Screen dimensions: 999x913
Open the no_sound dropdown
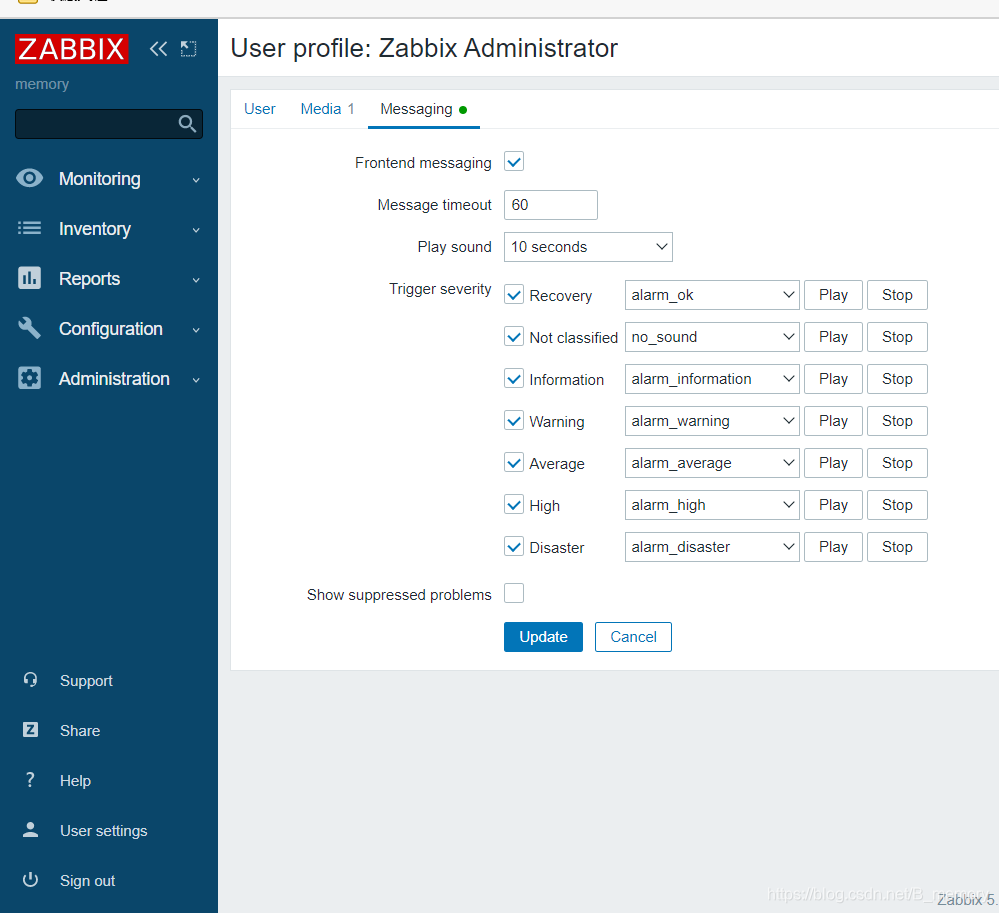pos(712,337)
